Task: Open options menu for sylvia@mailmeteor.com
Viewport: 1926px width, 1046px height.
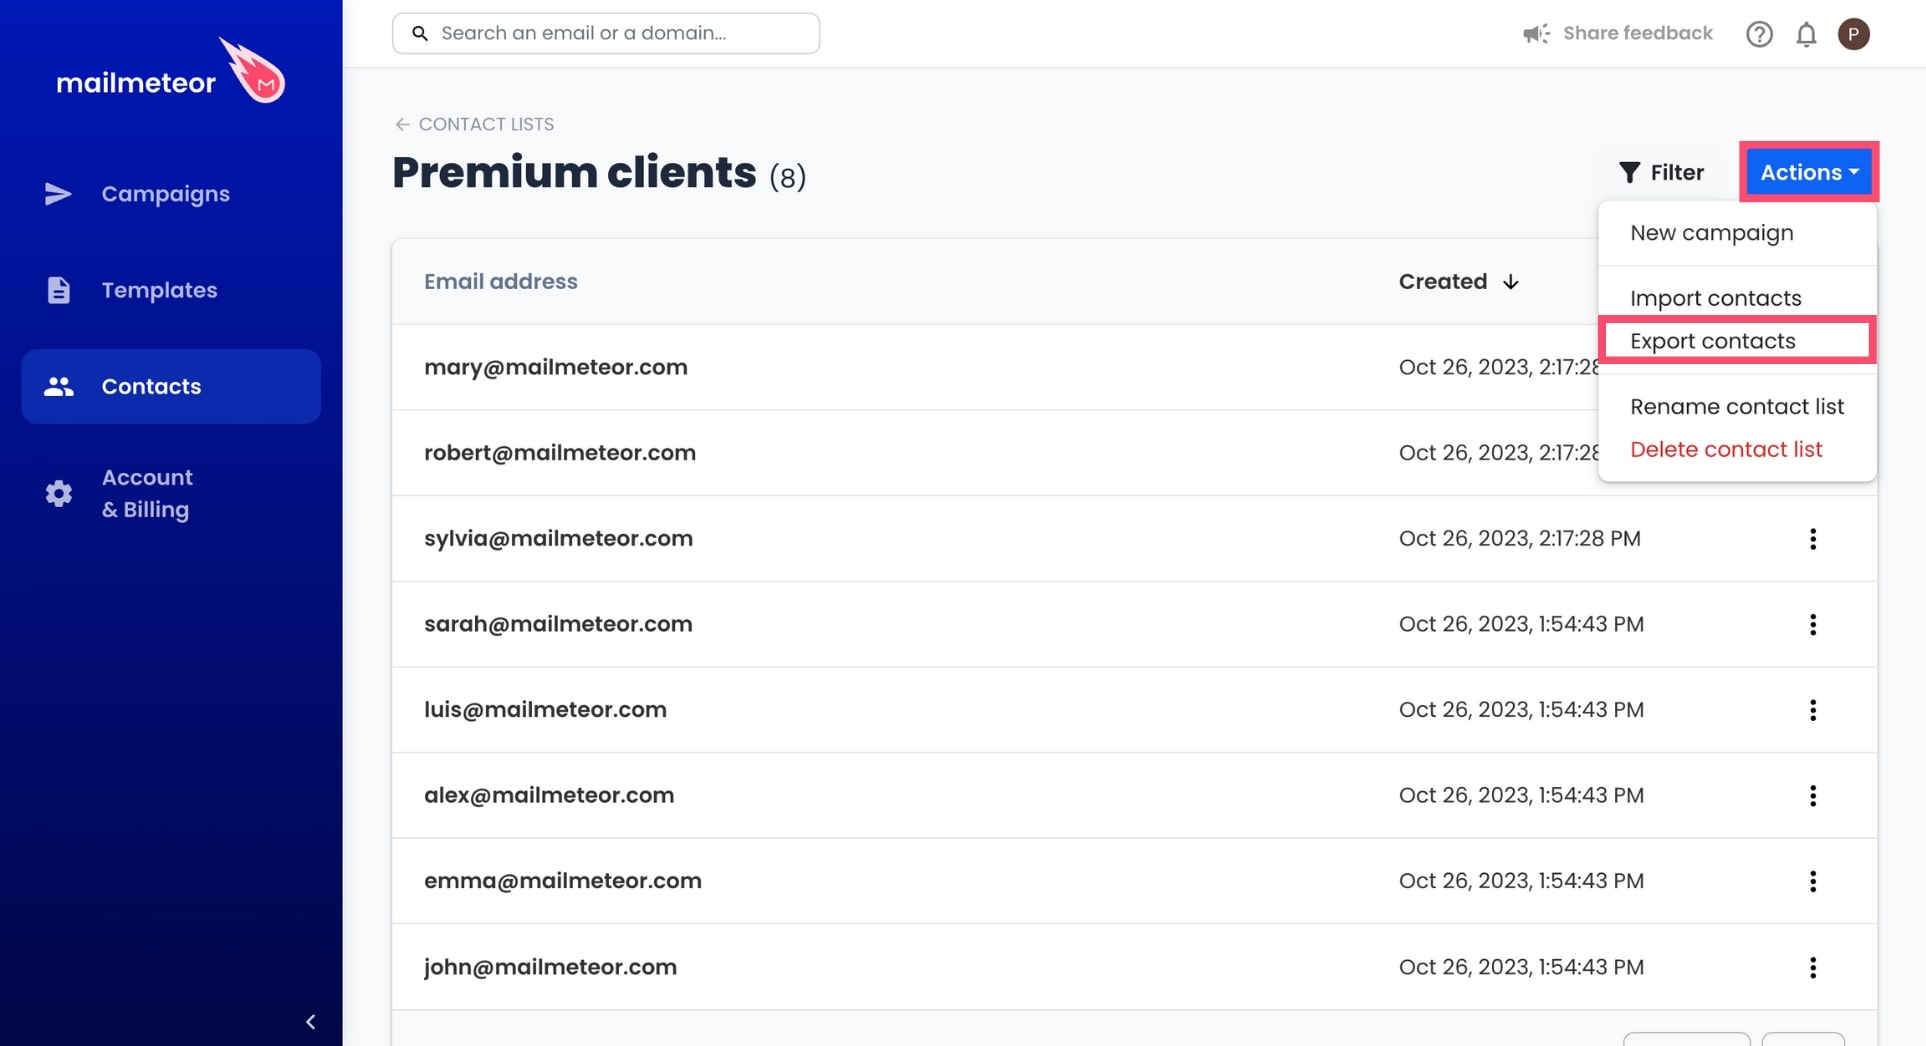Action: click(1812, 539)
